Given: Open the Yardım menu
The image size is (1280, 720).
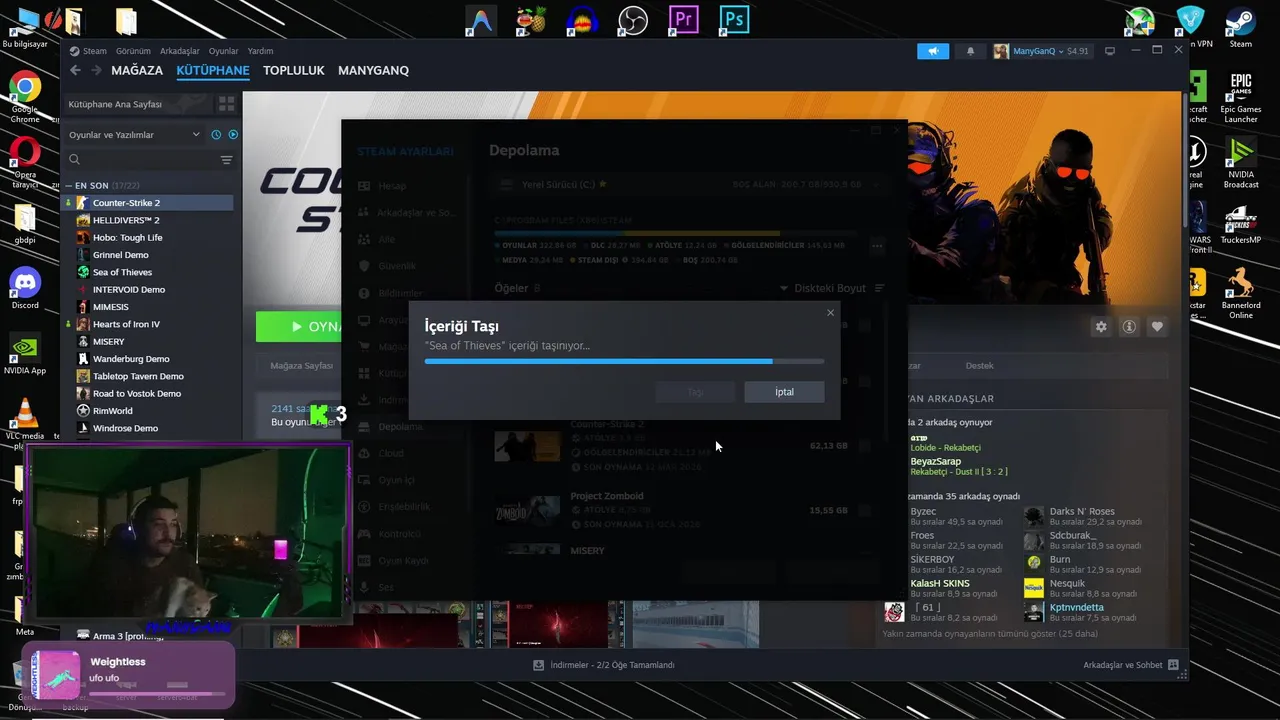Looking at the screenshot, I should pos(260,51).
